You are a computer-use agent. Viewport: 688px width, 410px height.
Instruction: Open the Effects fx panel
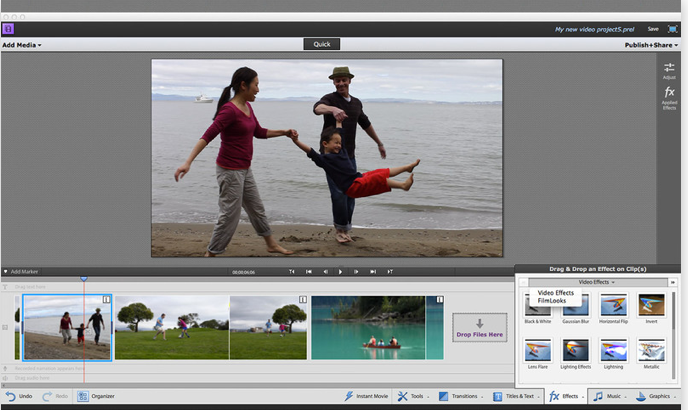point(566,396)
